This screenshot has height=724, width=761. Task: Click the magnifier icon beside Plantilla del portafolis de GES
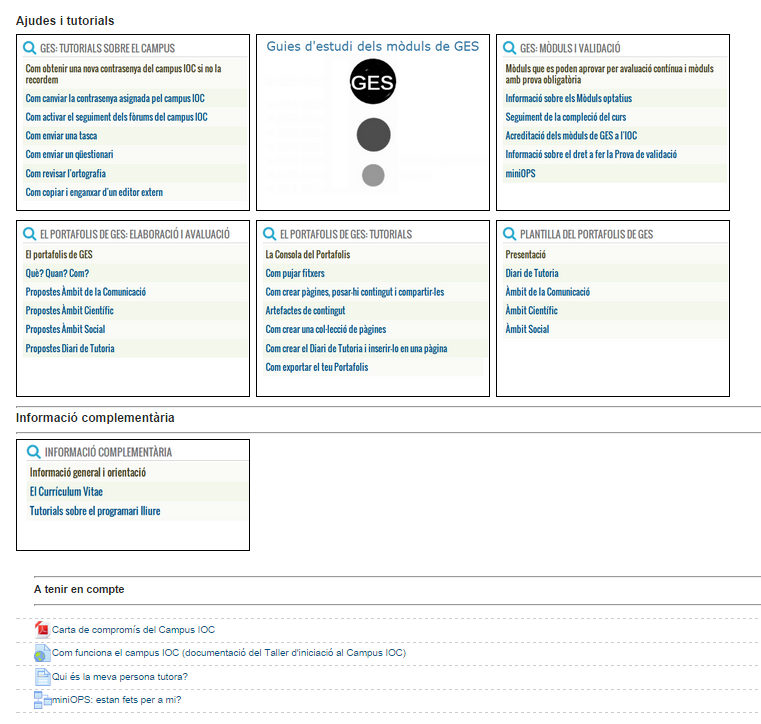point(509,234)
